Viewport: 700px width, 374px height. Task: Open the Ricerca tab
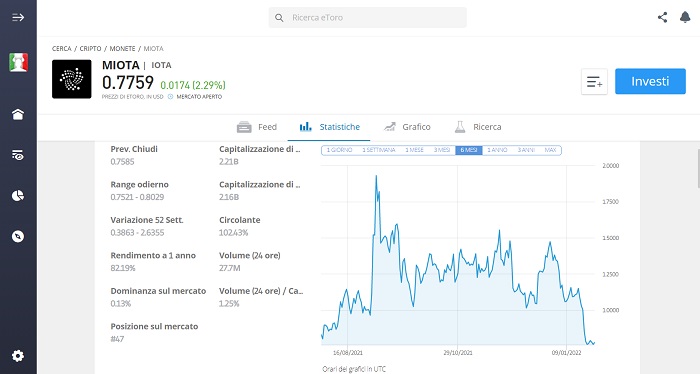click(x=478, y=127)
